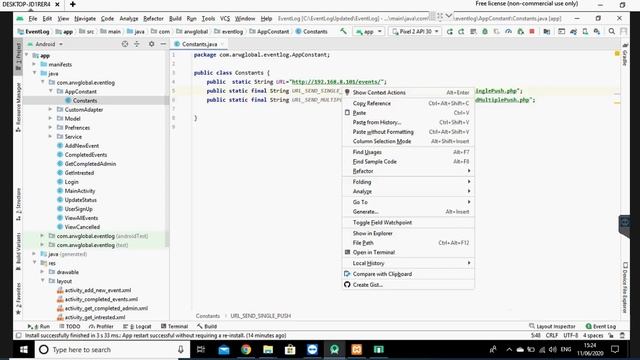640x360 pixels.
Task: Click the yellow inspection warning indicator
Action: pyautogui.click(x=617, y=53)
